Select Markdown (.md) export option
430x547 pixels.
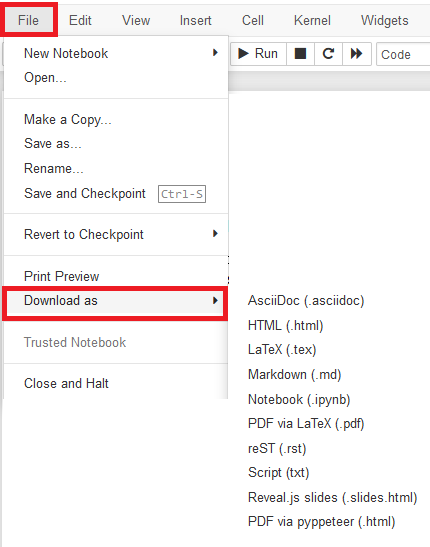pyautogui.click(x=294, y=375)
